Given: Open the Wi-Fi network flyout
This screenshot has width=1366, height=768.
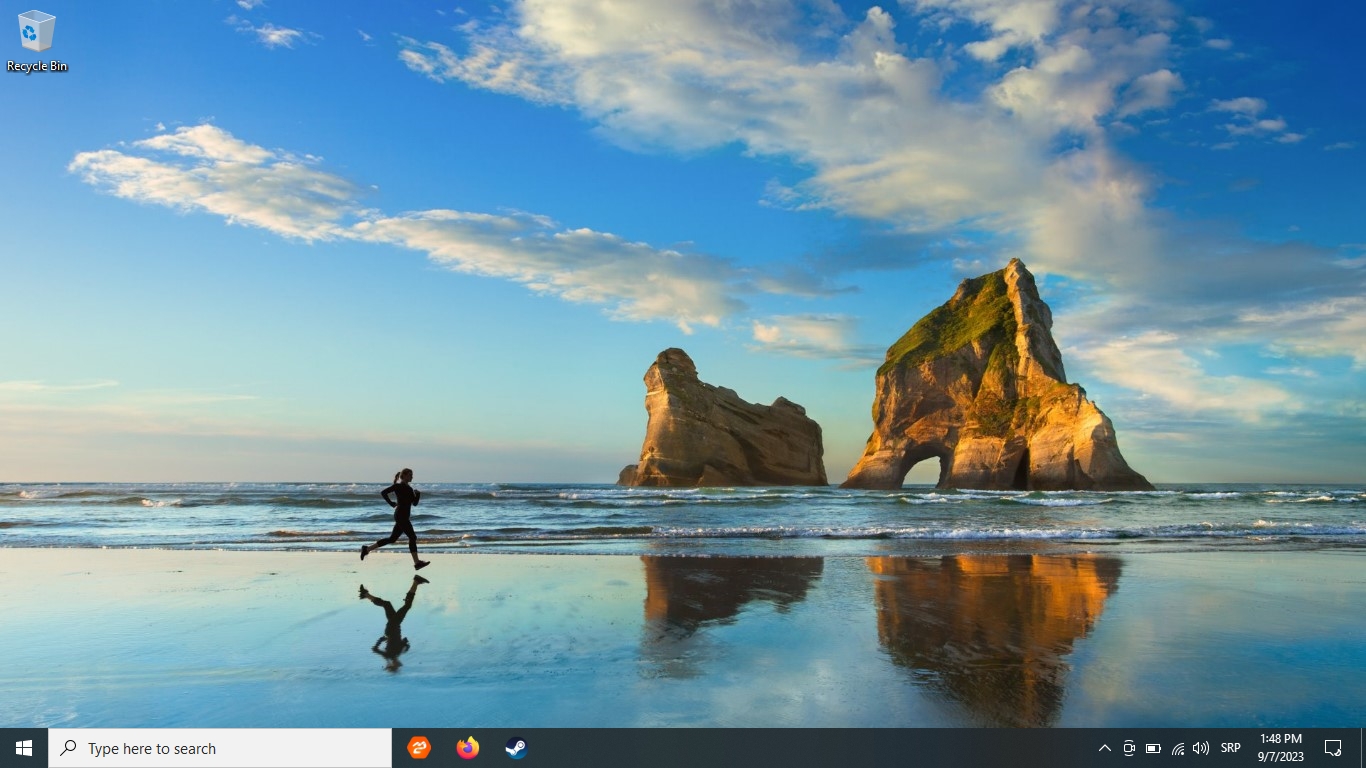Looking at the screenshot, I should 1178,748.
